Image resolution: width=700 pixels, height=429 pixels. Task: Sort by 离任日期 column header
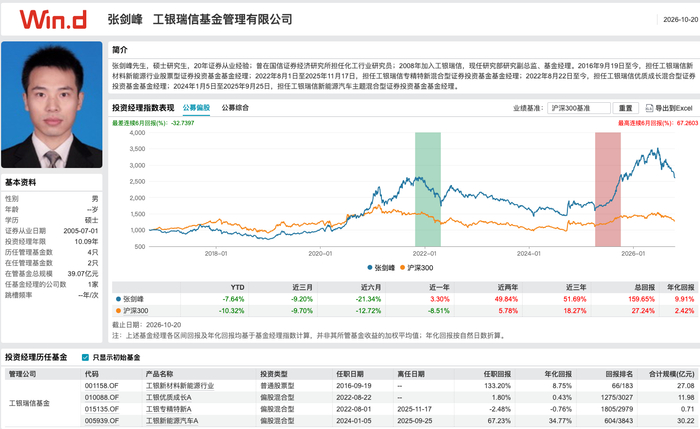click(411, 374)
